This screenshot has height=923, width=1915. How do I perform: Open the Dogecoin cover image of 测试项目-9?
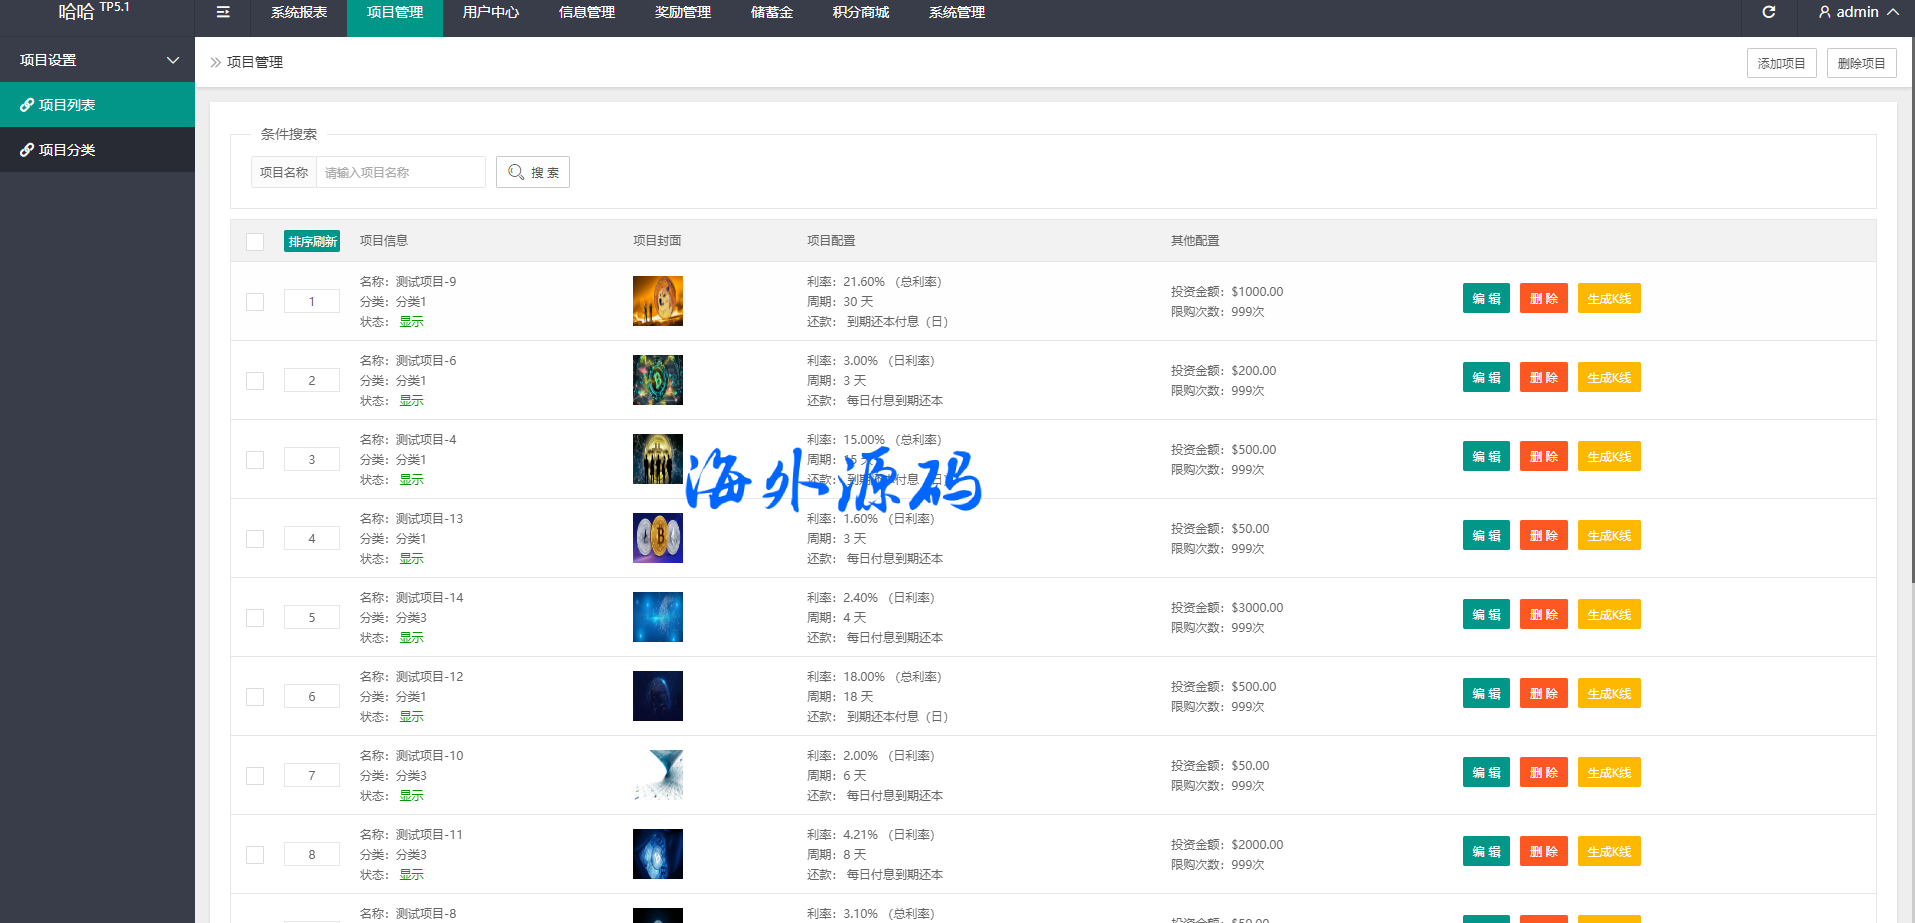point(657,301)
